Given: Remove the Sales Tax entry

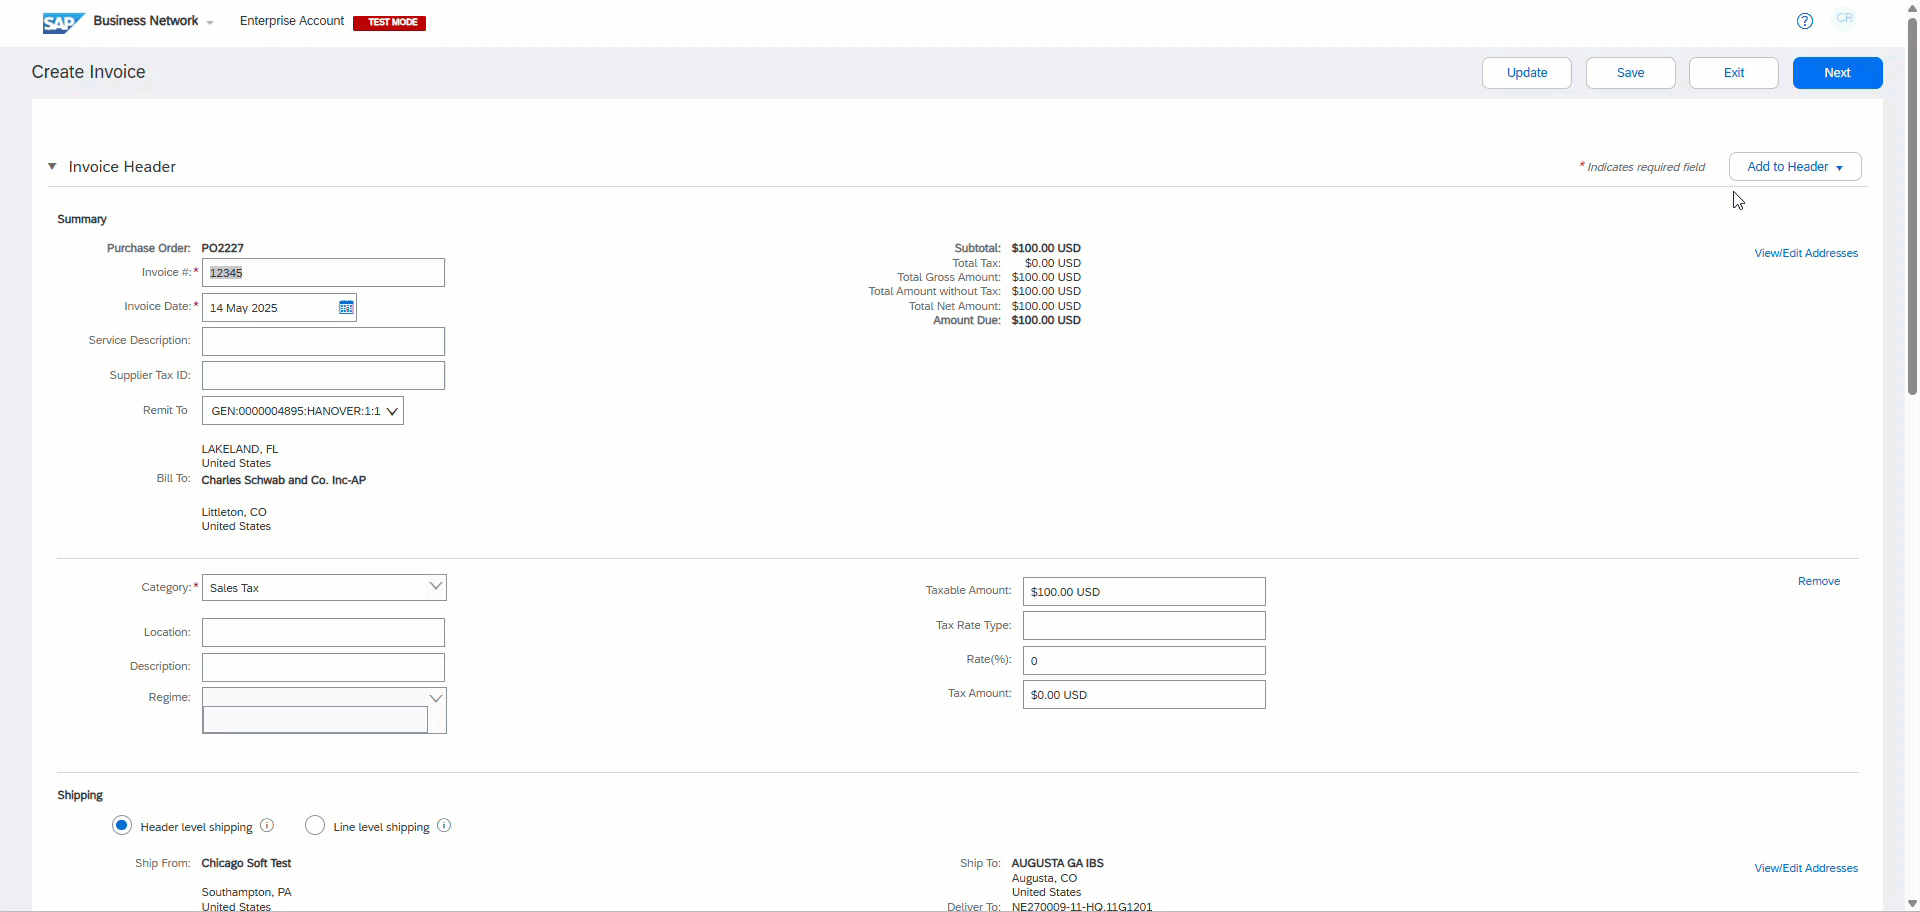Looking at the screenshot, I should [x=1818, y=581].
